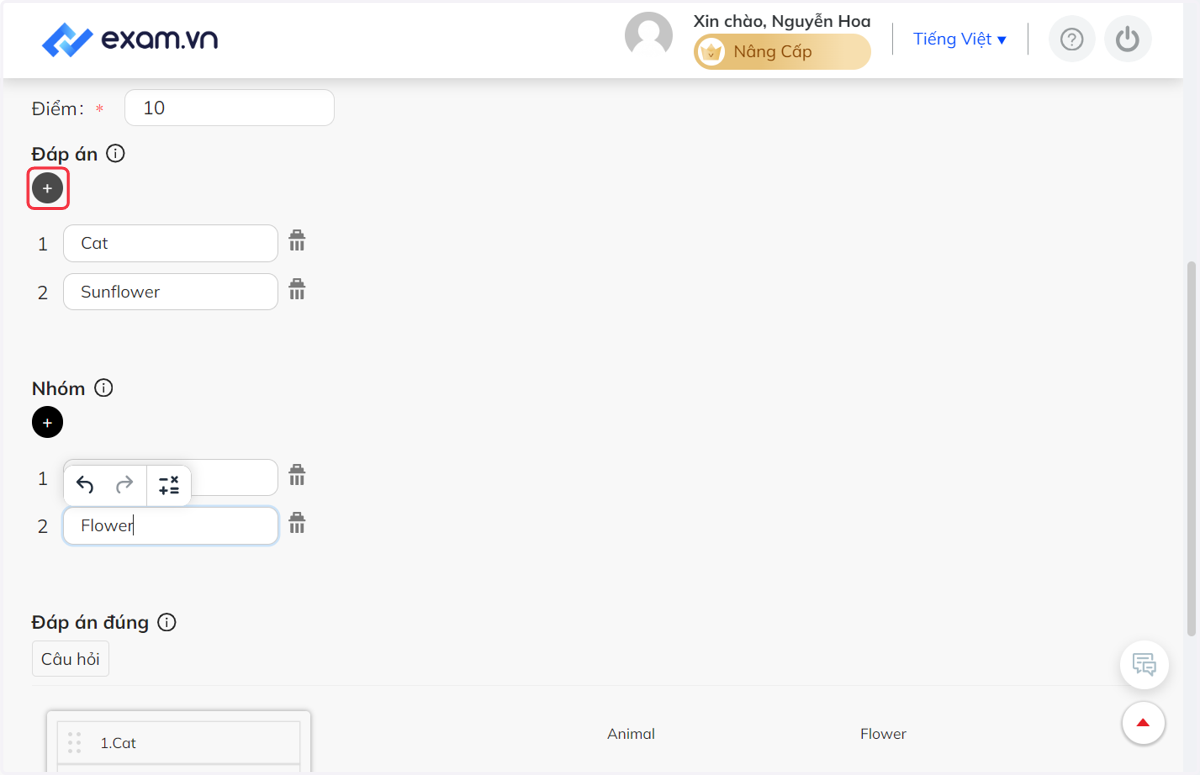
Task: Click the Nâng Cấp upgrade button
Action: coord(782,52)
